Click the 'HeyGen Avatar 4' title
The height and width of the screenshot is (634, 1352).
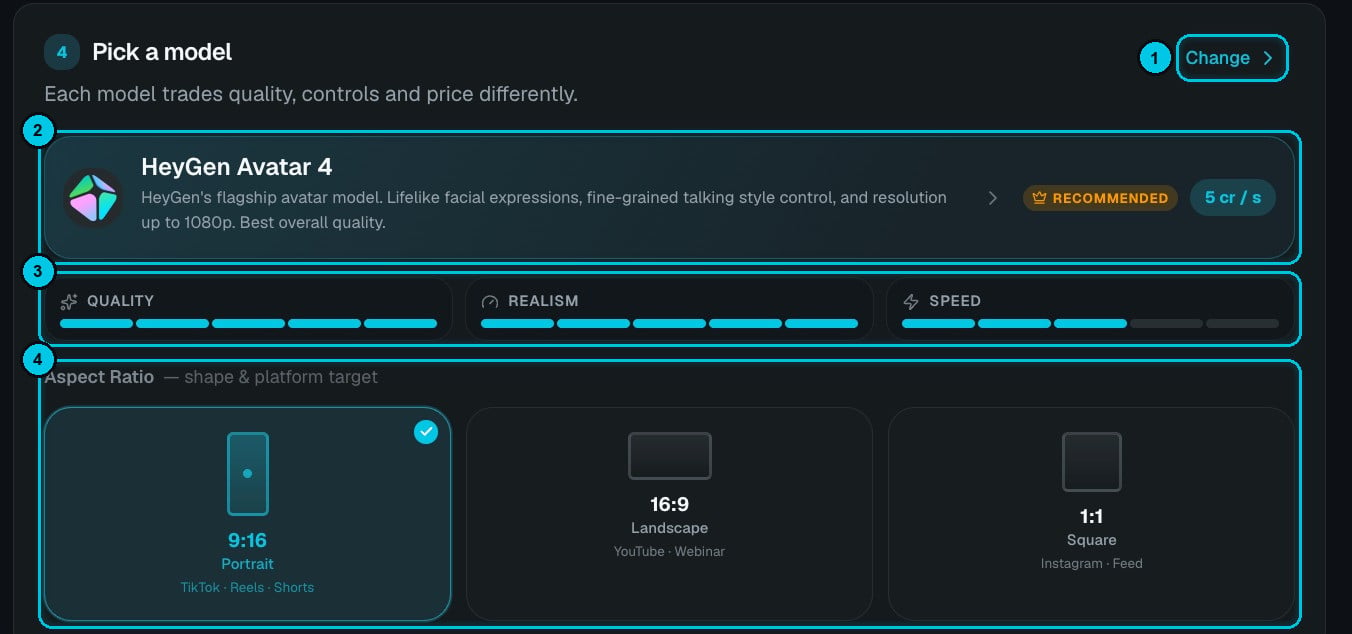pyautogui.click(x=237, y=166)
